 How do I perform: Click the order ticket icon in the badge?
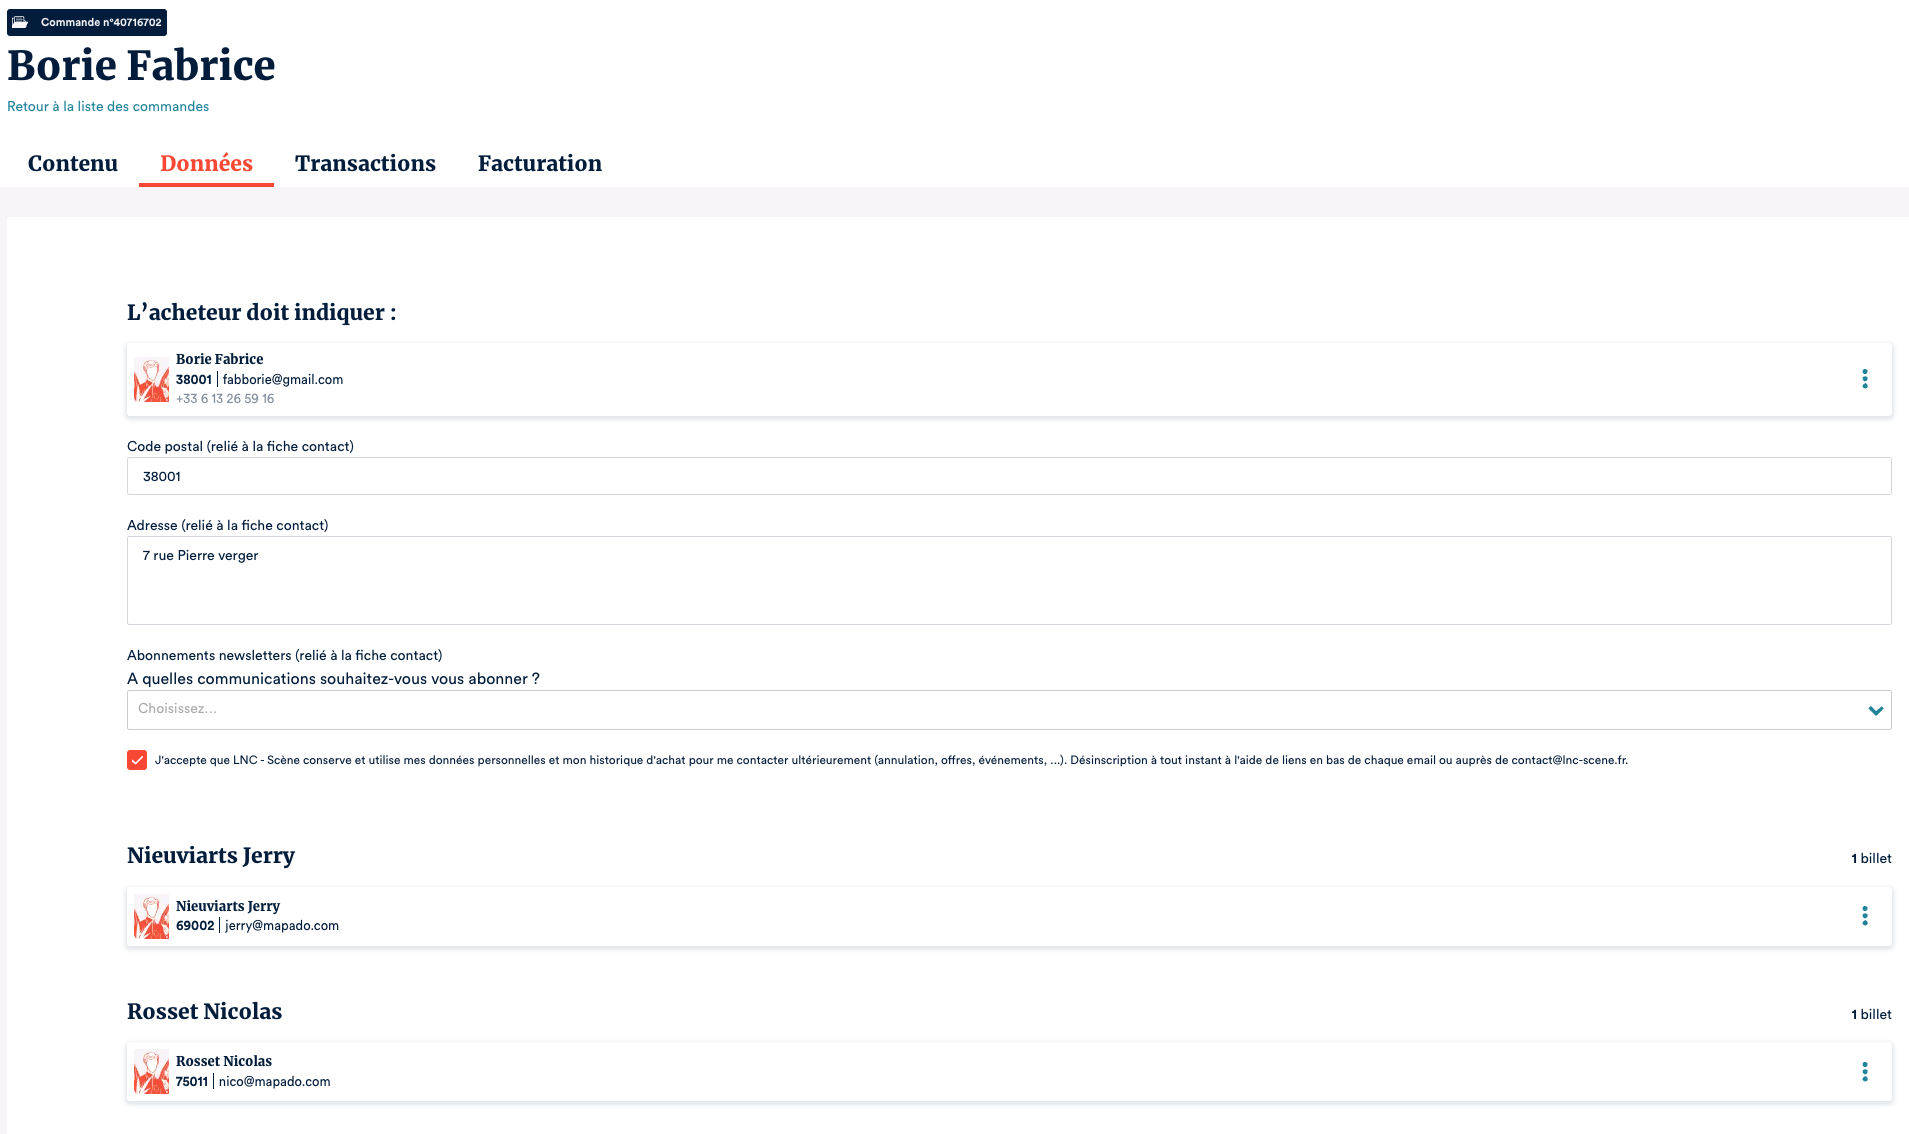[20, 22]
